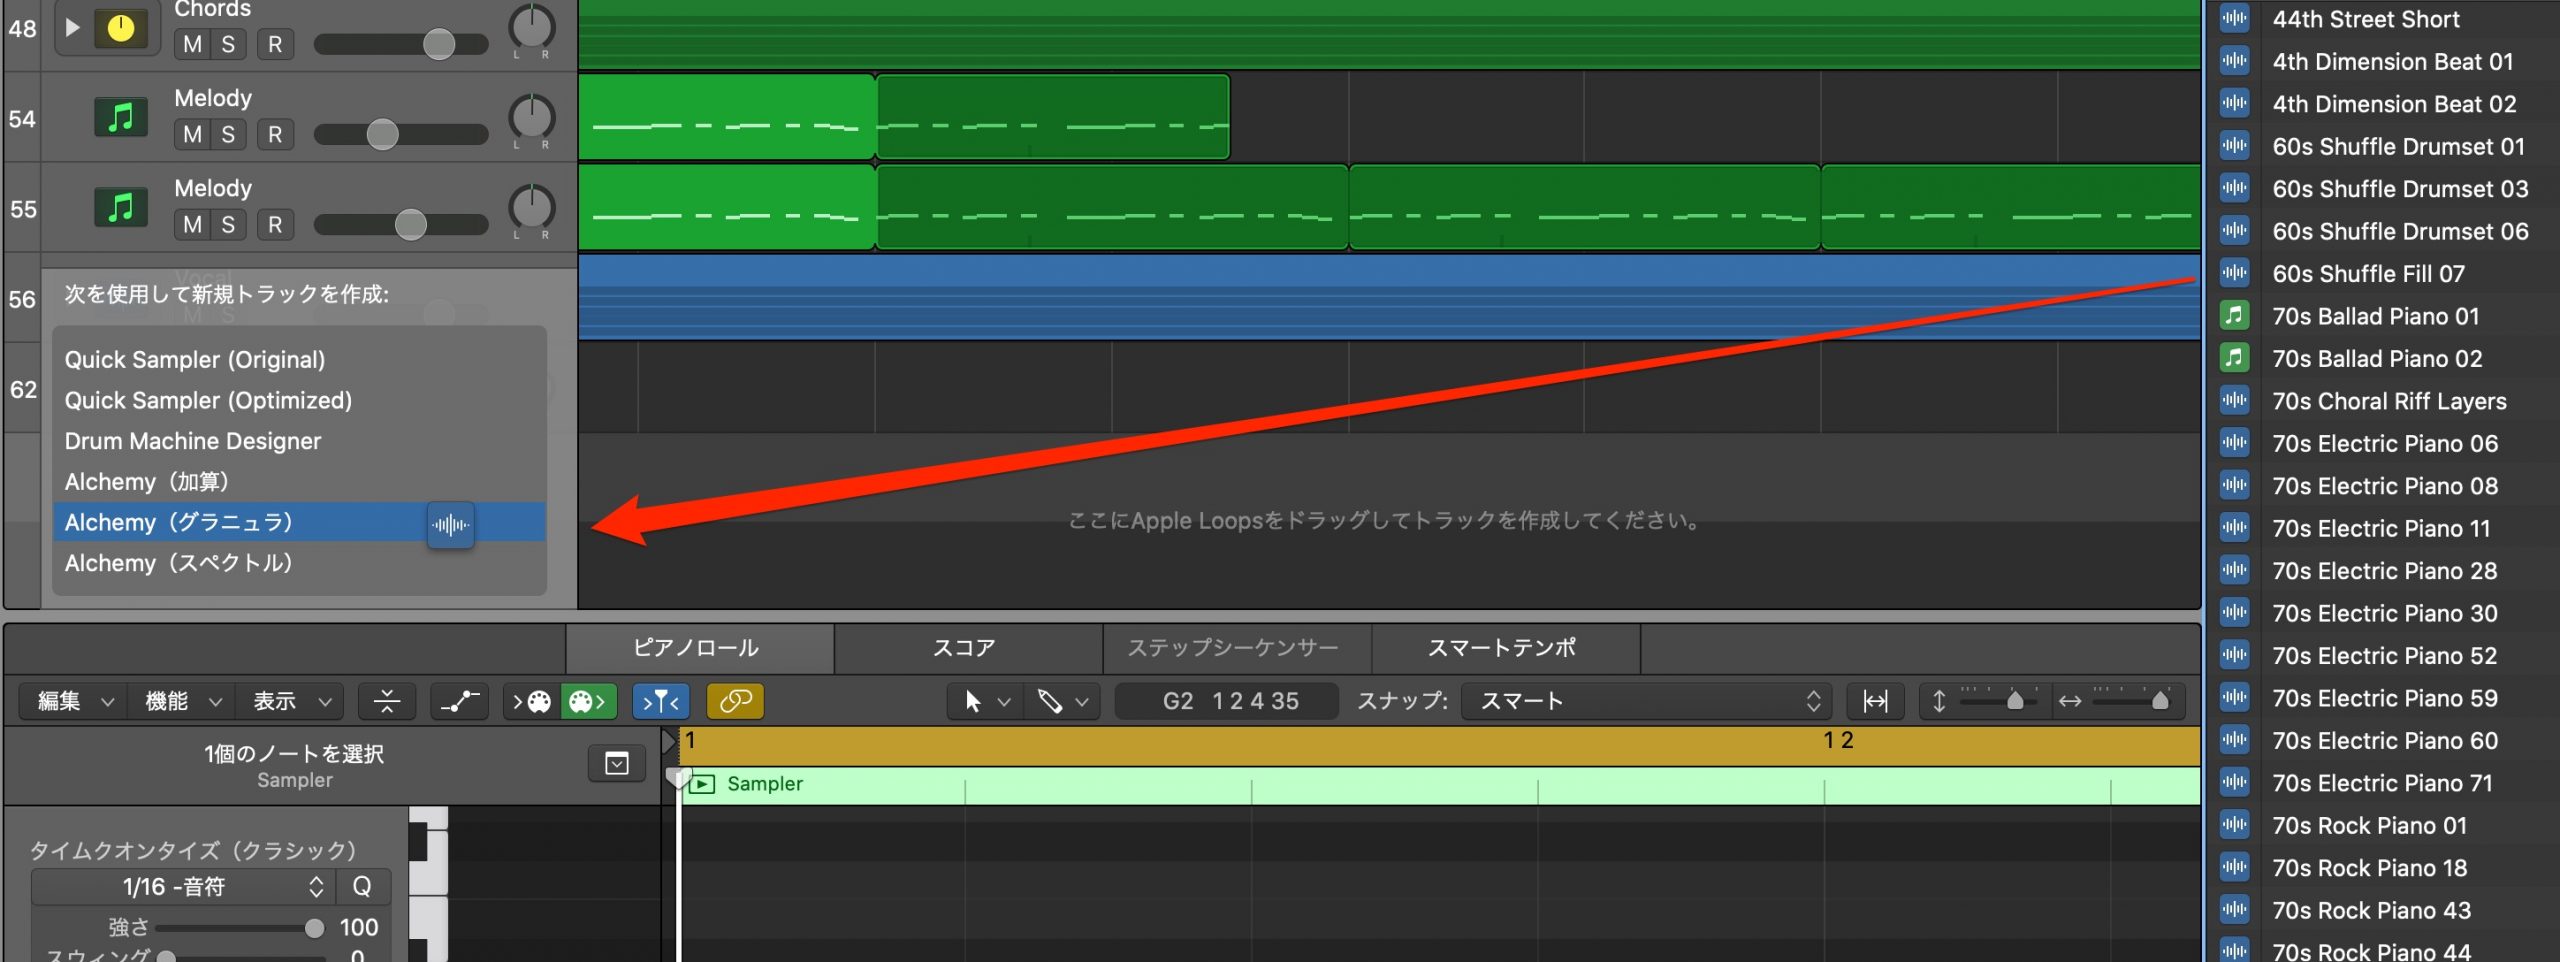Click the waveform icon for 70s Electric Piano 52

click(x=2234, y=655)
